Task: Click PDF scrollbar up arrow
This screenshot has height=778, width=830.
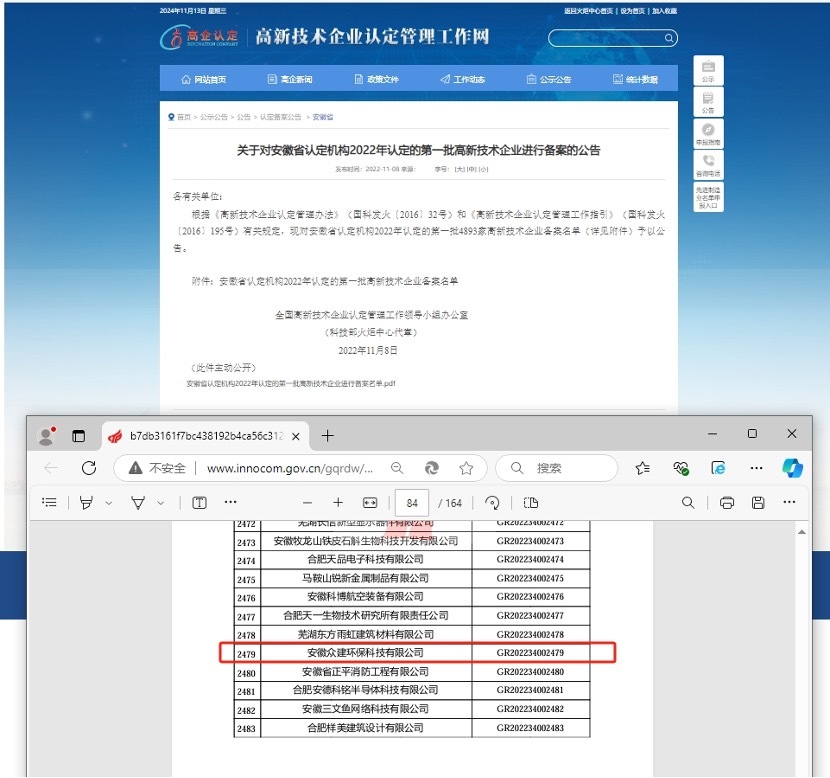Action: tap(802, 532)
